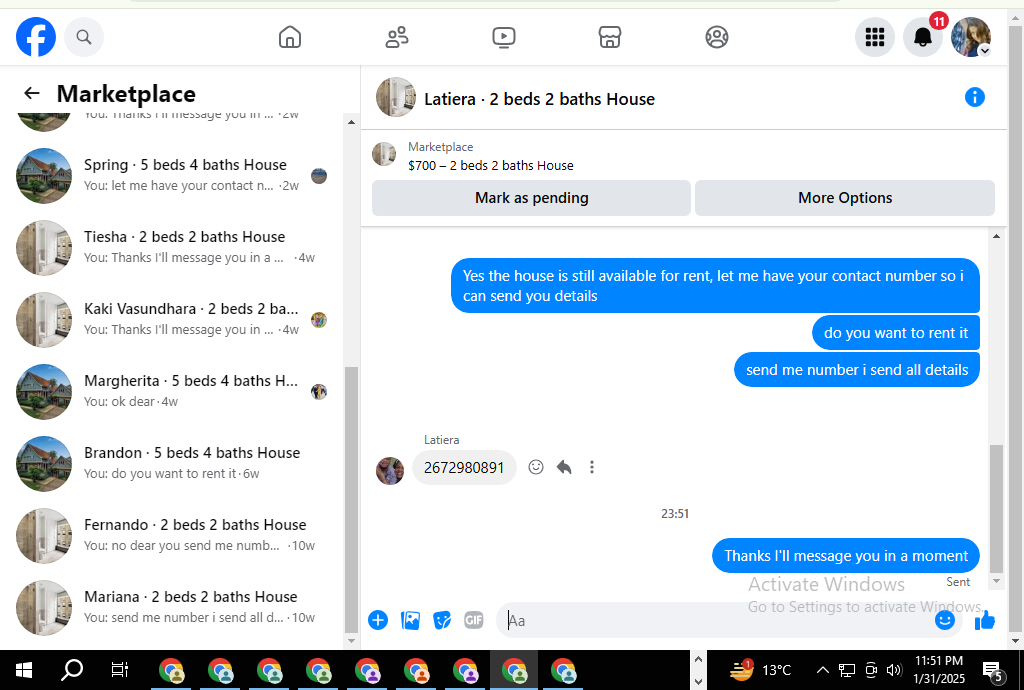Click the 'send me number i send all details' bubble
The width and height of the screenshot is (1024, 690).
tap(857, 370)
